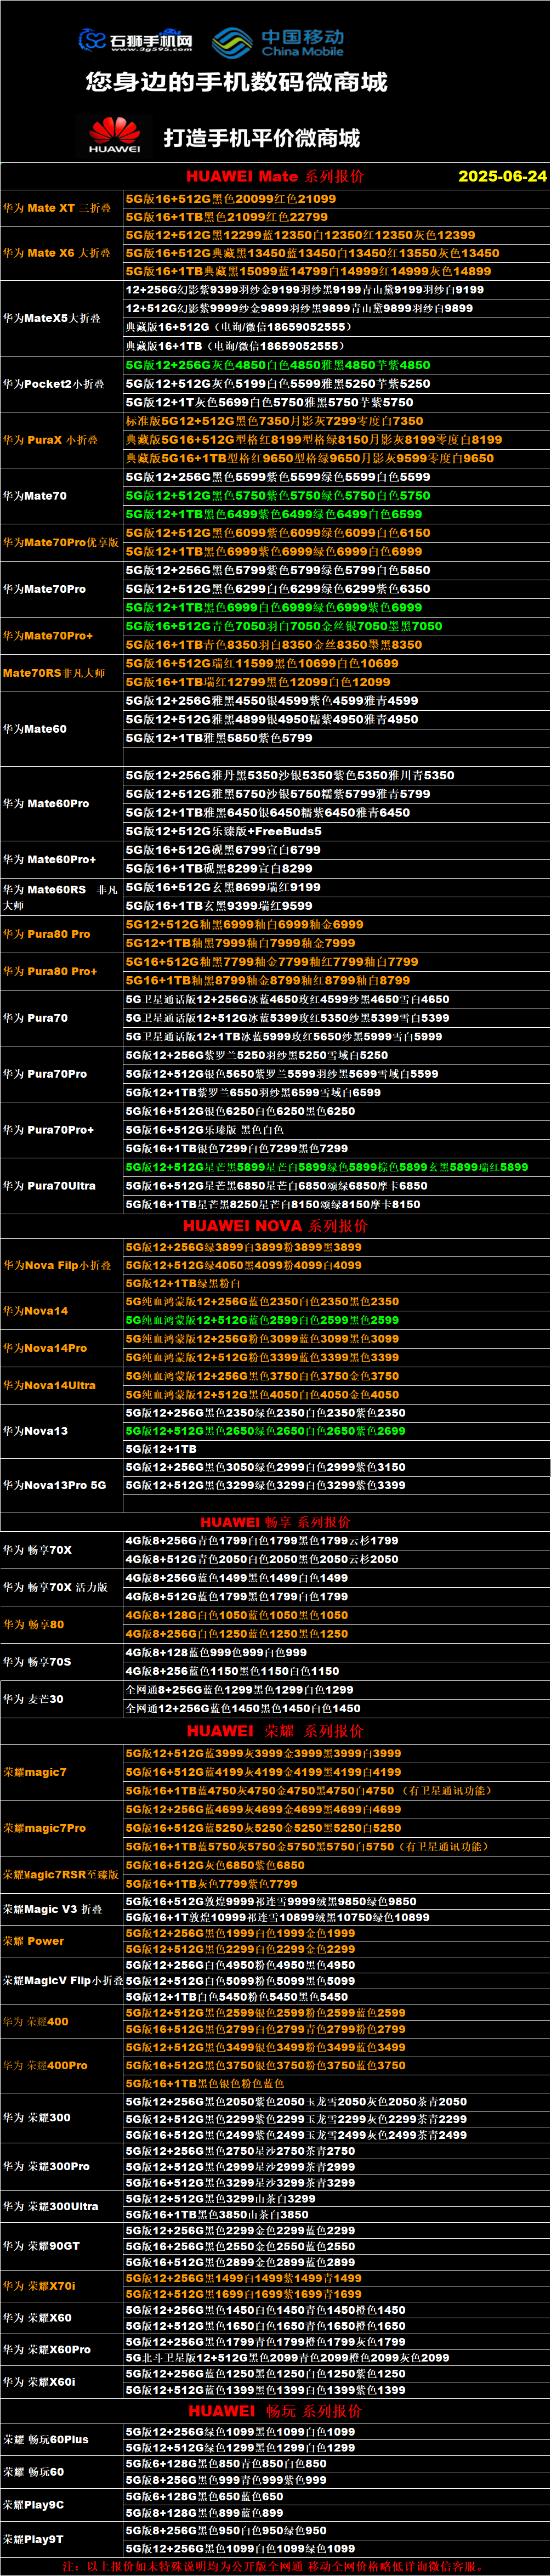Click the 打造手机平价微商城 slogan text
Image resolution: width=551 pixels, height=2576 pixels.
pyautogui.click(x=262, y=138)
